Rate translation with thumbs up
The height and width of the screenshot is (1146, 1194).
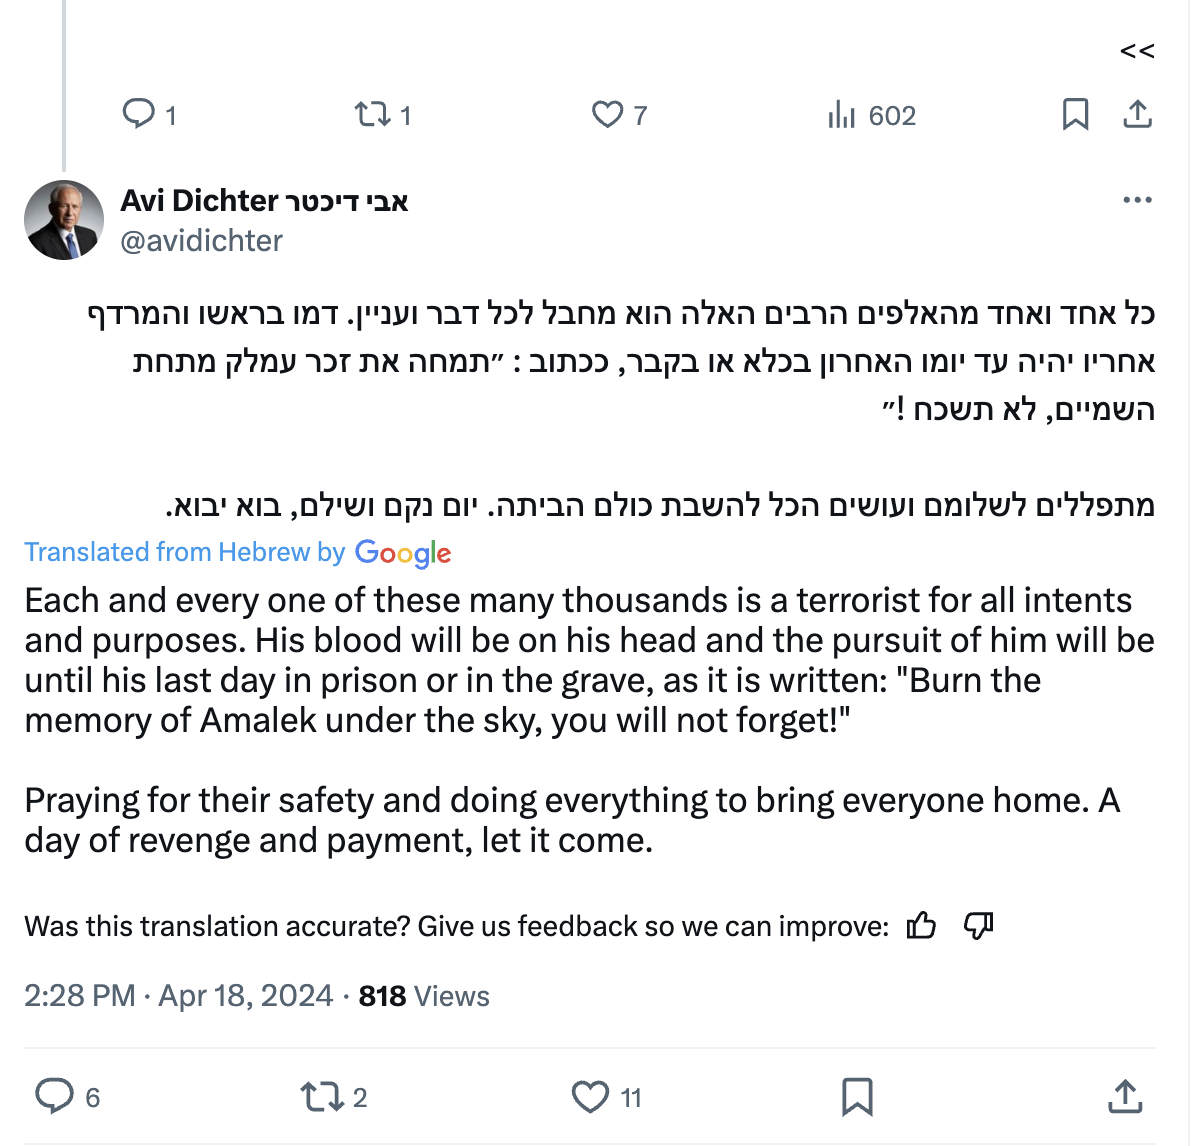pyautogui.click(x=921, y=926)
